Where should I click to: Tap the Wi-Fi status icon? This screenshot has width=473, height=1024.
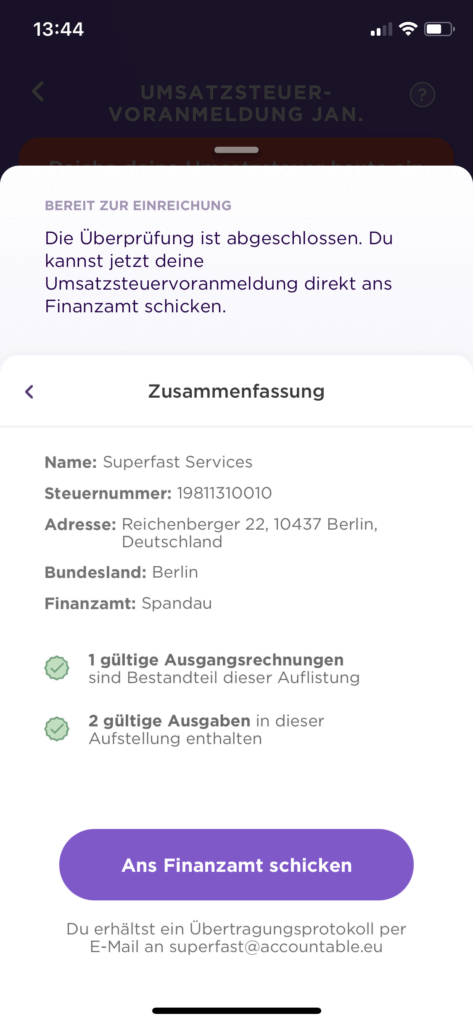tap(409, 29)
